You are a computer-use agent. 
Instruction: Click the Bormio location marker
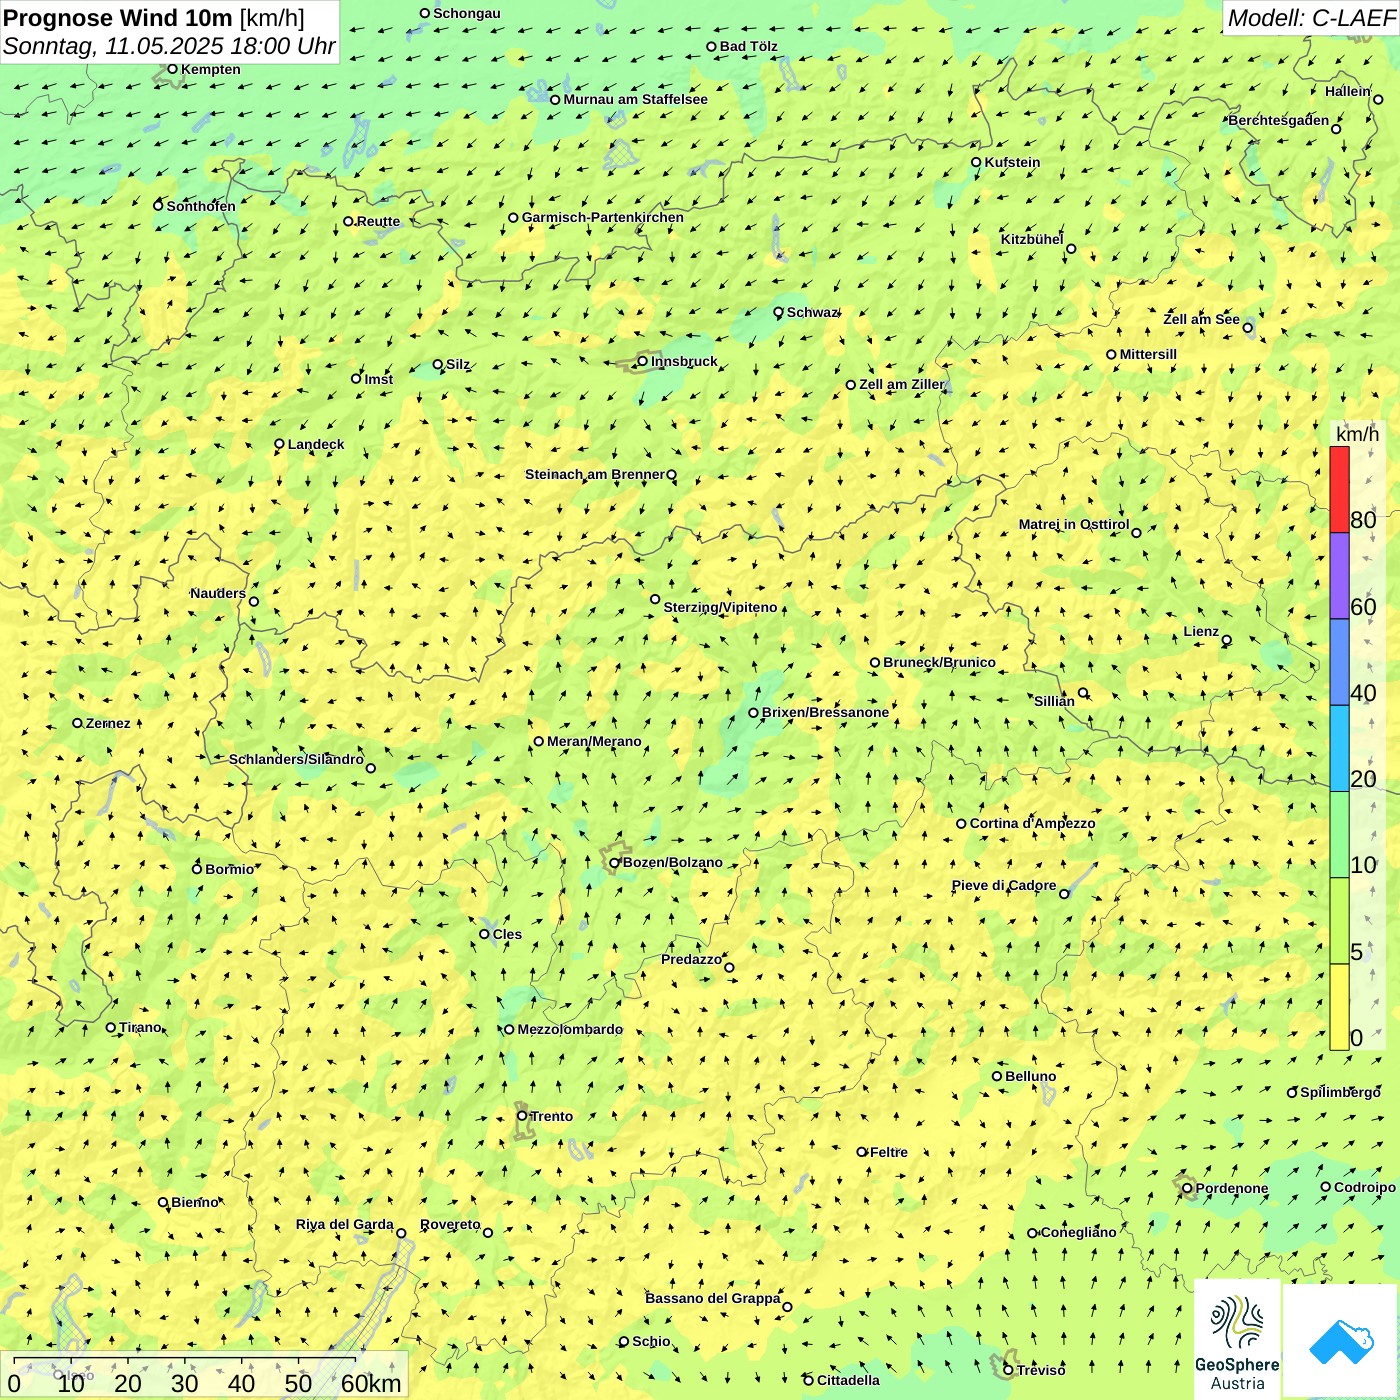(x=197, y=869)
